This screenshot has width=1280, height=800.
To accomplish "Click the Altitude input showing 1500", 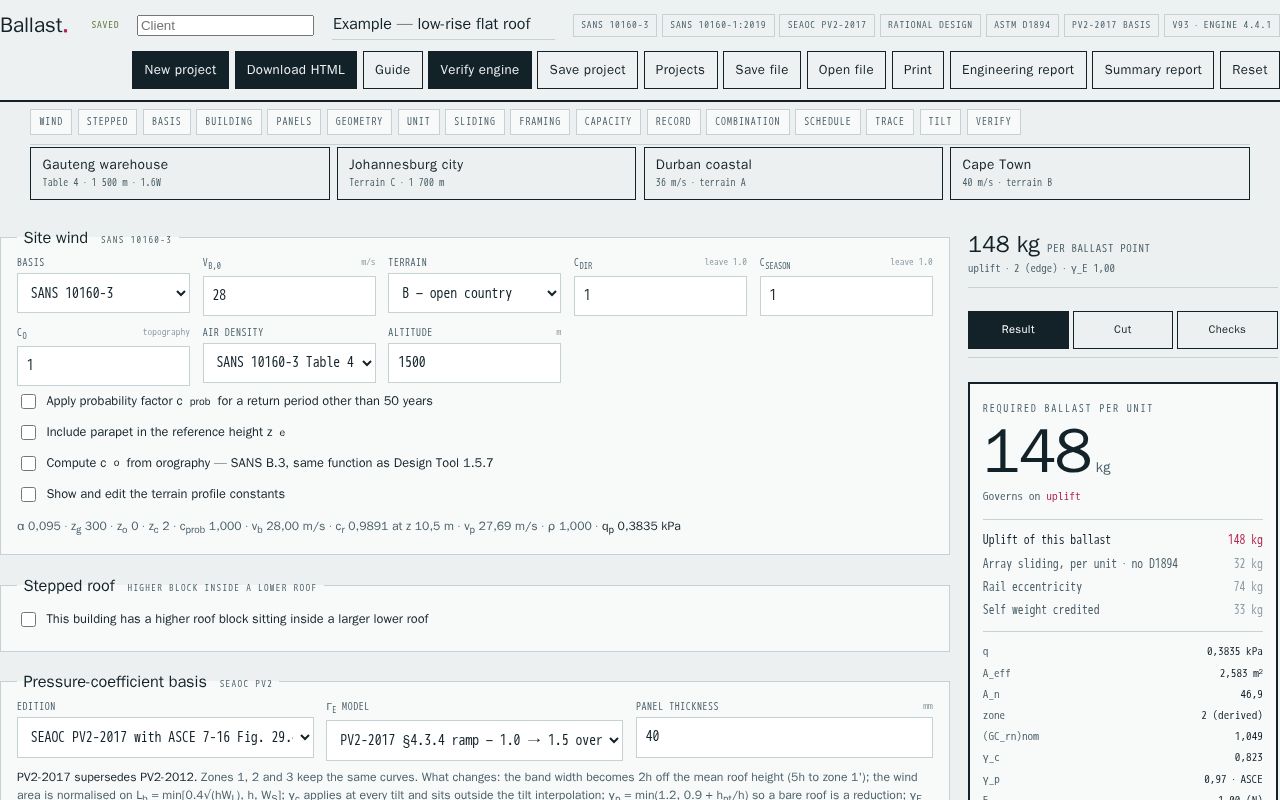I will click(x=474, y=362).
